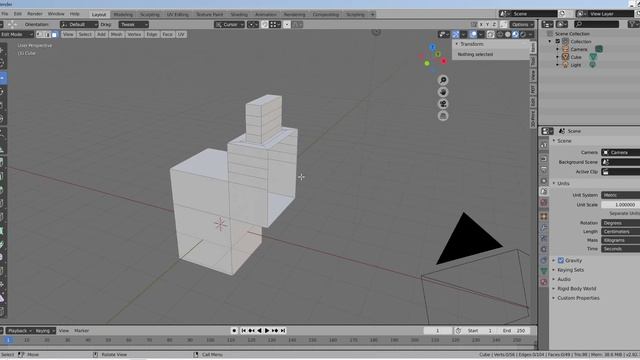Open the Orientation Default dropdown
Image resolution: width=640 pixels, height=360 pixels.
pos(79,24)
